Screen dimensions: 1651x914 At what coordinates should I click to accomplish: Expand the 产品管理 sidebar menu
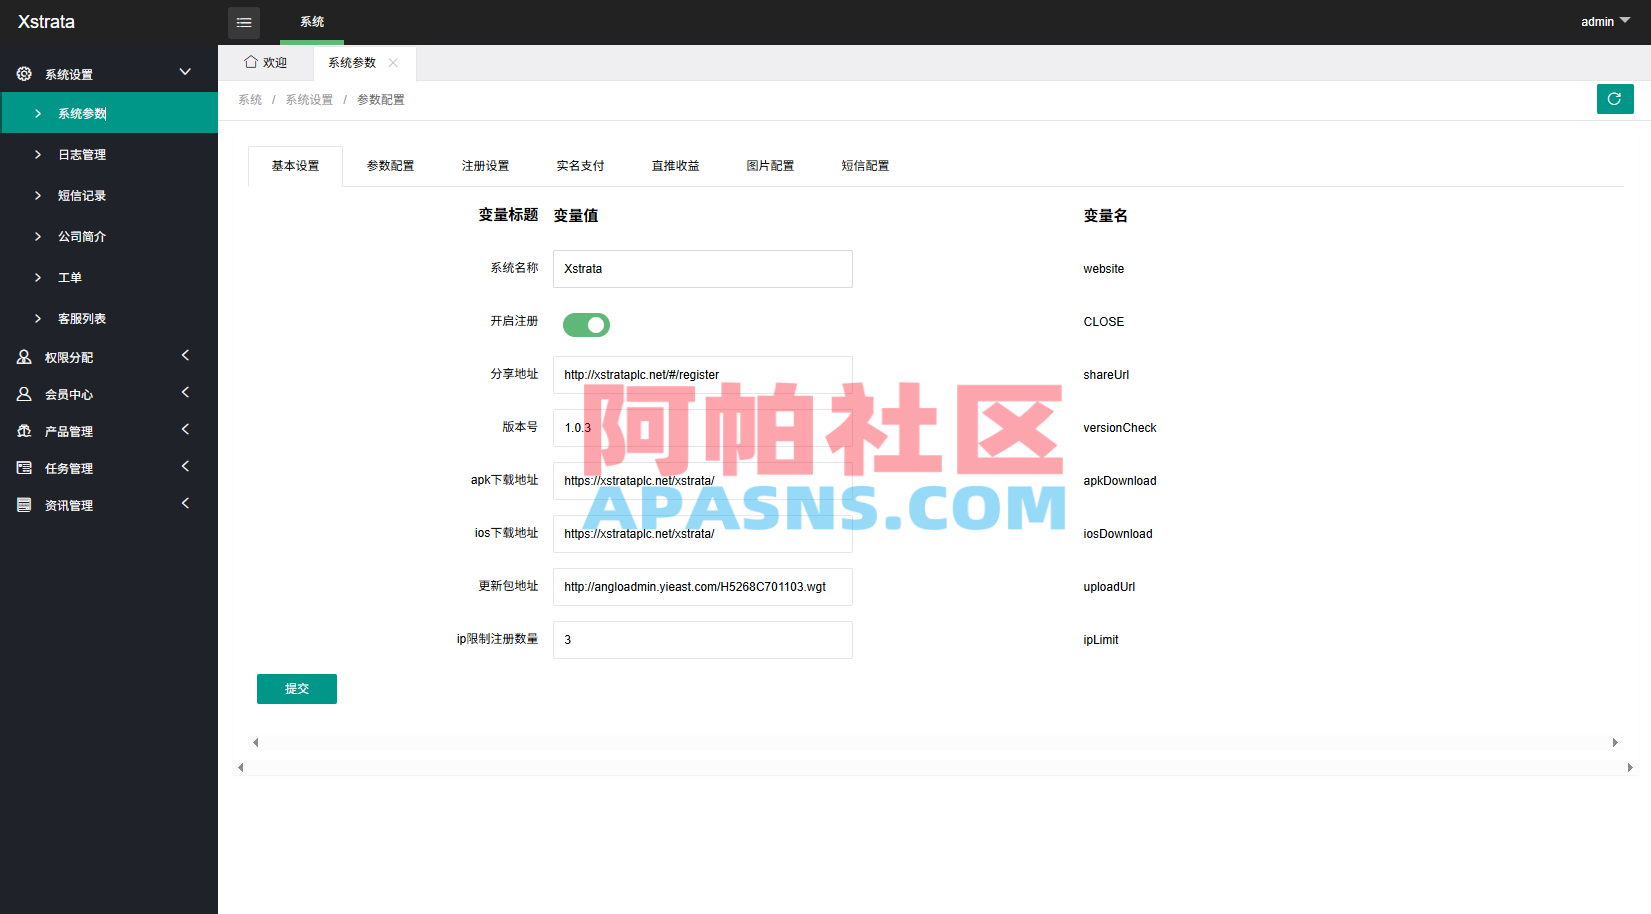185,429
